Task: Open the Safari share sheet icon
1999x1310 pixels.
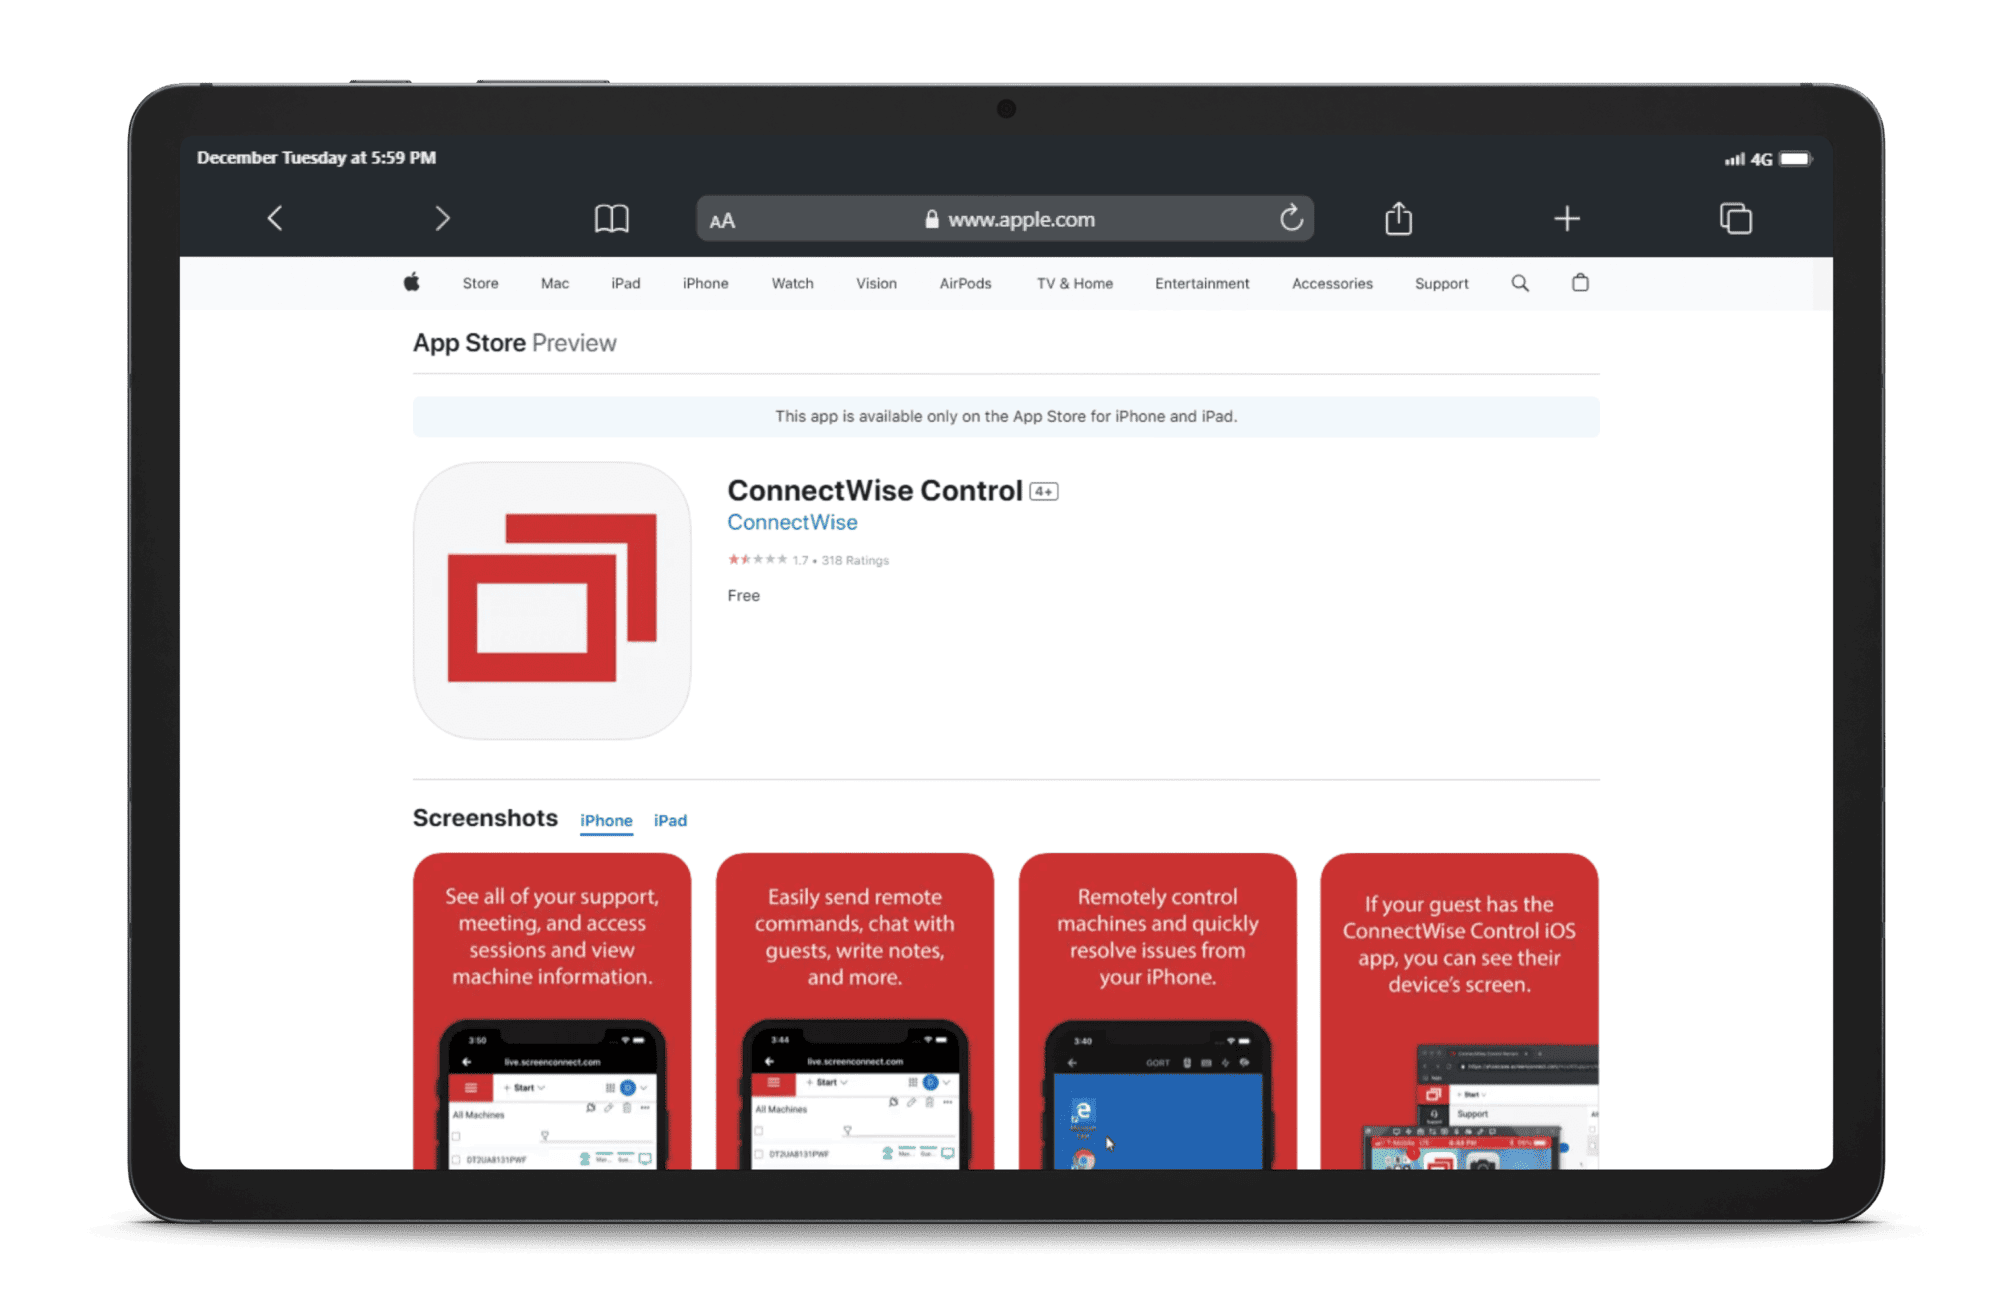Action: click(1398, 217)
